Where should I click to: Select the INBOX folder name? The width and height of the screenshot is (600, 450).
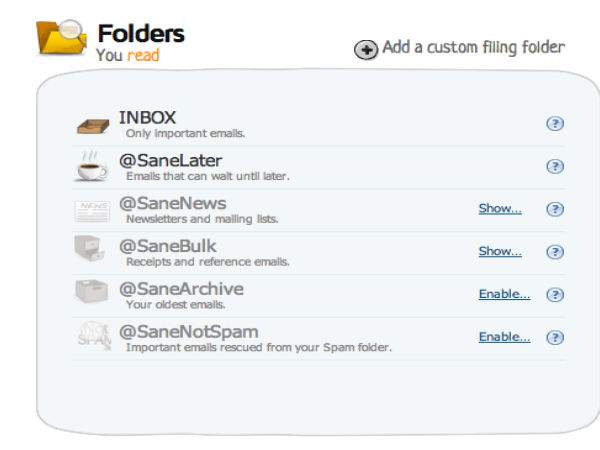click(x=147, y=118)
